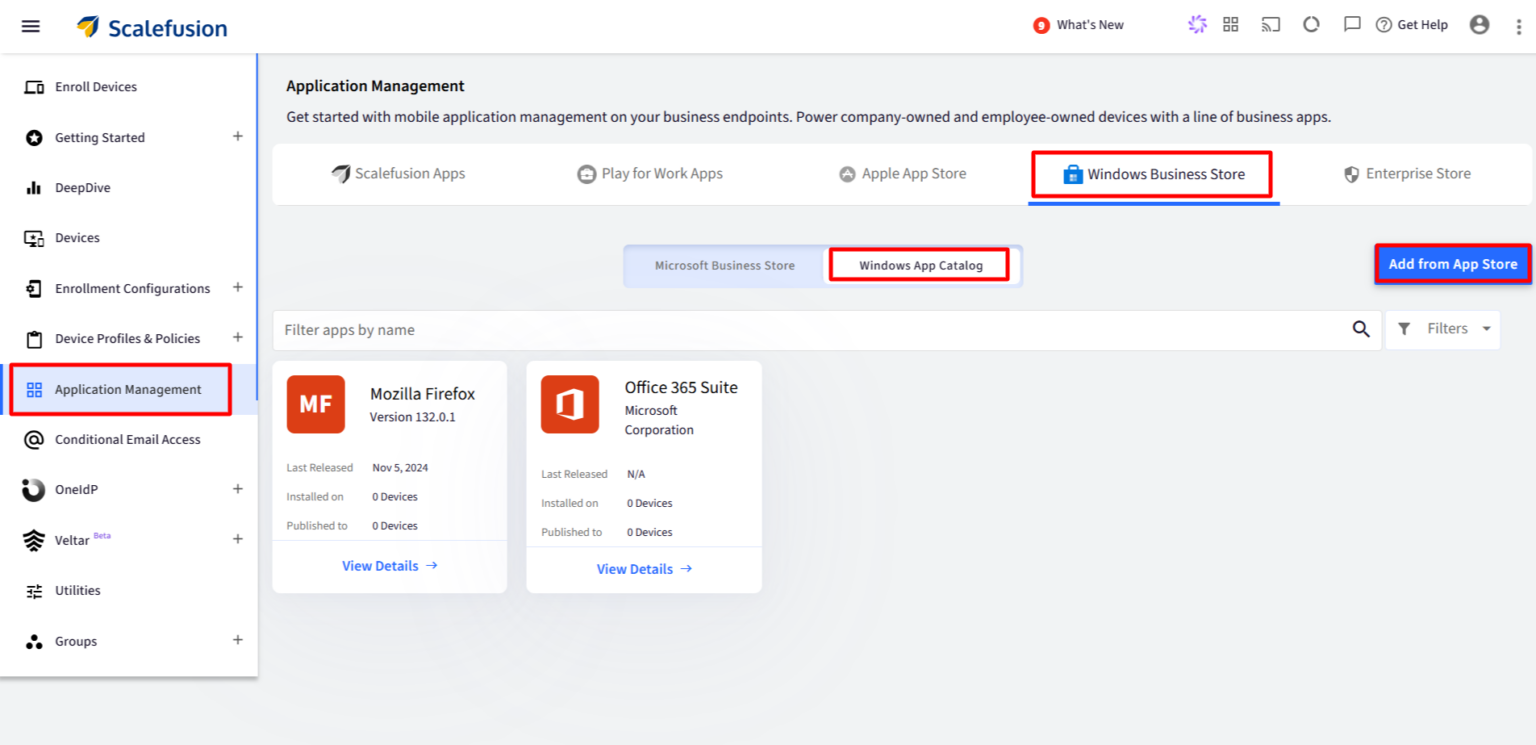Select the Windows App Catalog toggle
This screenshot has width=1536, height=745.
tap(920, 266)
